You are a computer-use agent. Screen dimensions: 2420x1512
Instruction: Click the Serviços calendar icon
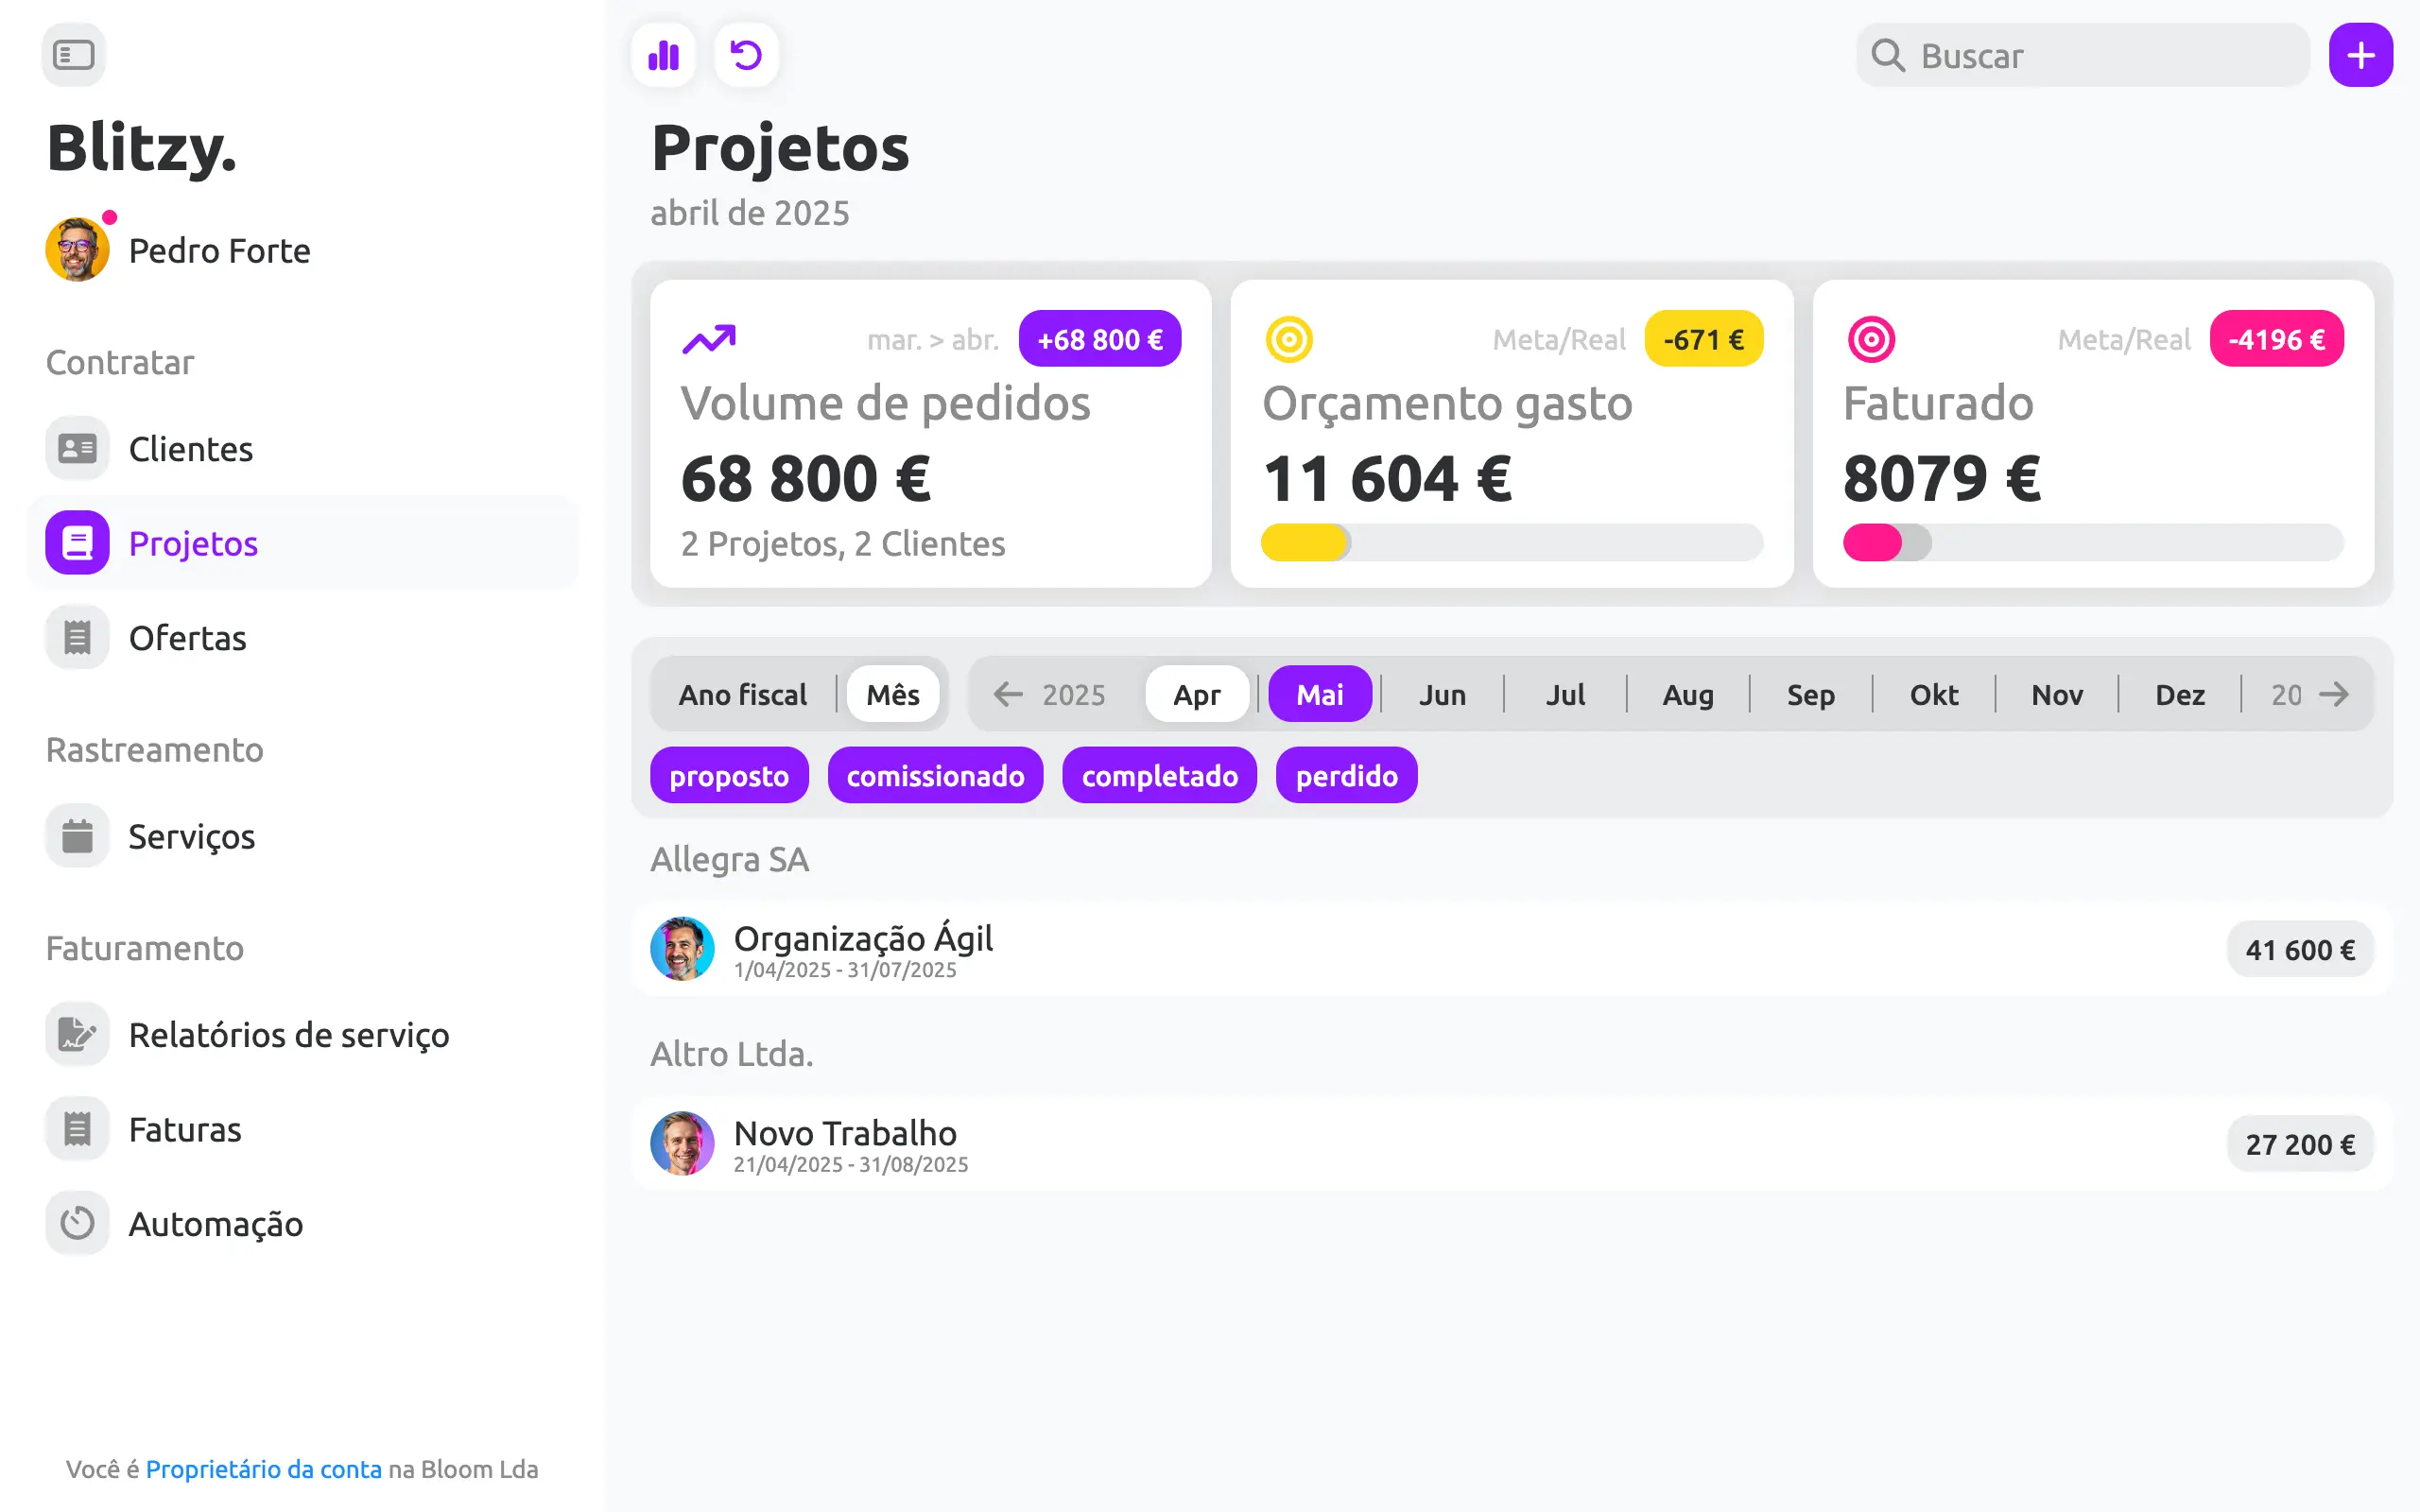coord(77,836)
